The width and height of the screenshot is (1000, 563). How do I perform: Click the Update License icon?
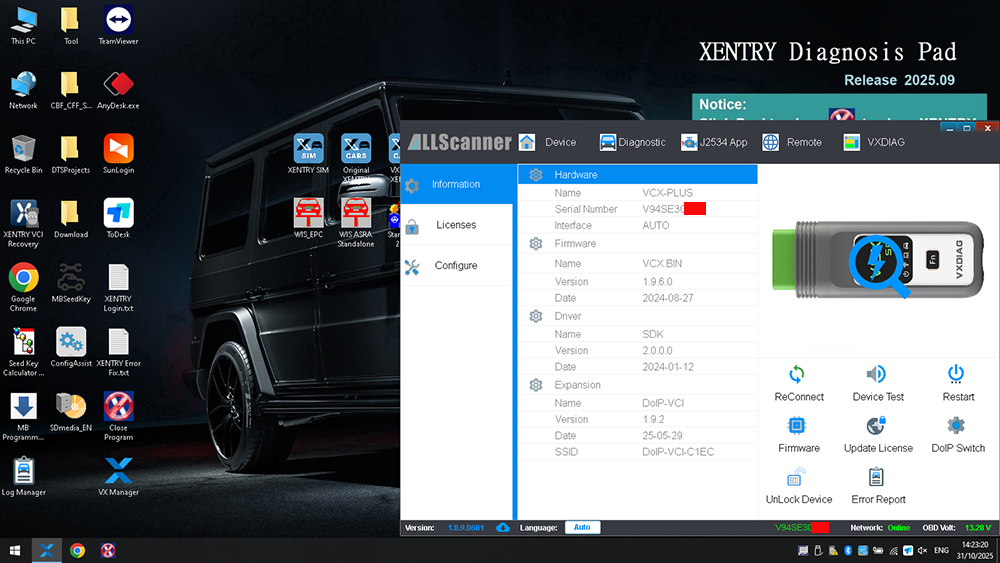[x=877, y=426]
